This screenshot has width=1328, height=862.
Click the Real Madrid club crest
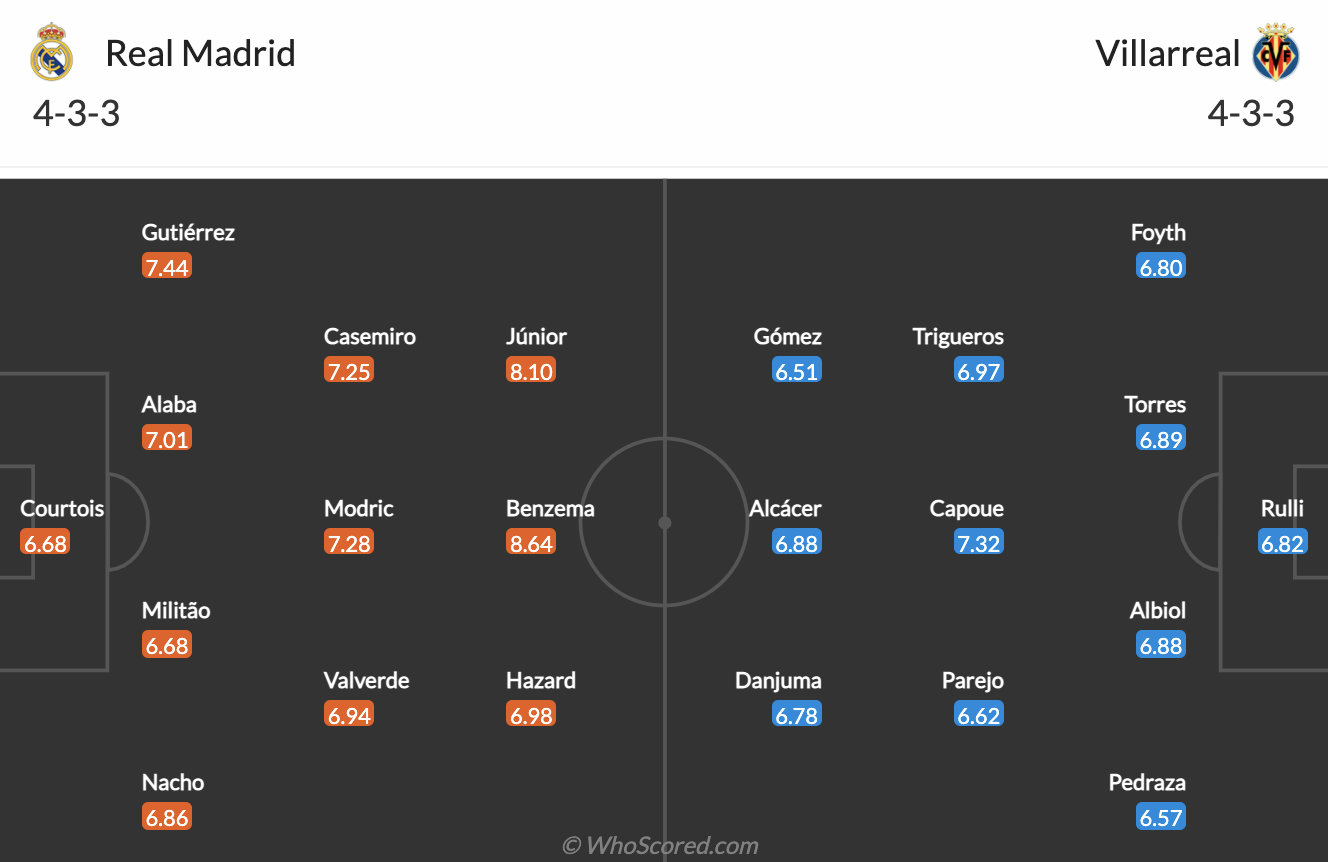pos(52,53)
